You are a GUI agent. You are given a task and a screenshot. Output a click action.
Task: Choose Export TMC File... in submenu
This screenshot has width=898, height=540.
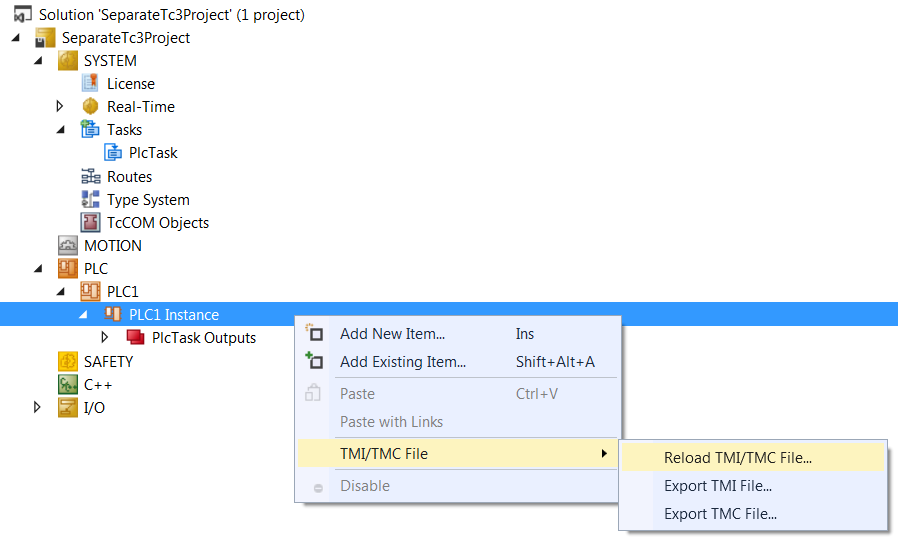pos(753,514)
